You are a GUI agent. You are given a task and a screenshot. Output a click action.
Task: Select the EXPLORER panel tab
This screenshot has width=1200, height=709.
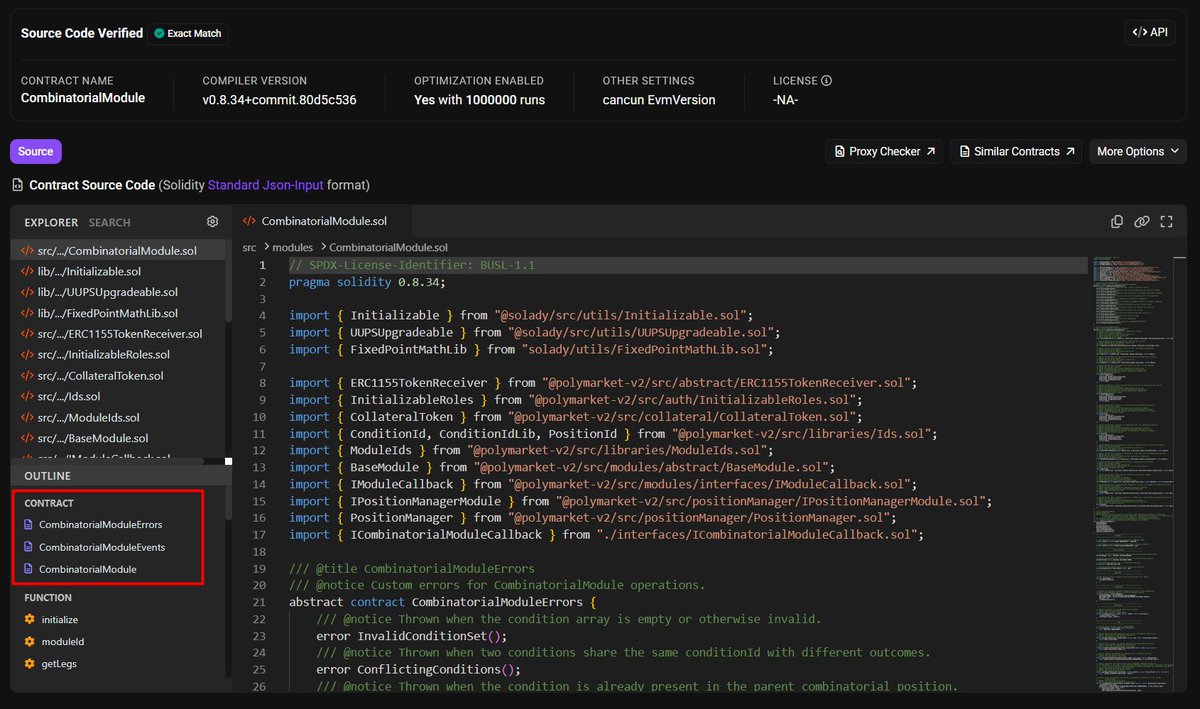pos(51,222)
